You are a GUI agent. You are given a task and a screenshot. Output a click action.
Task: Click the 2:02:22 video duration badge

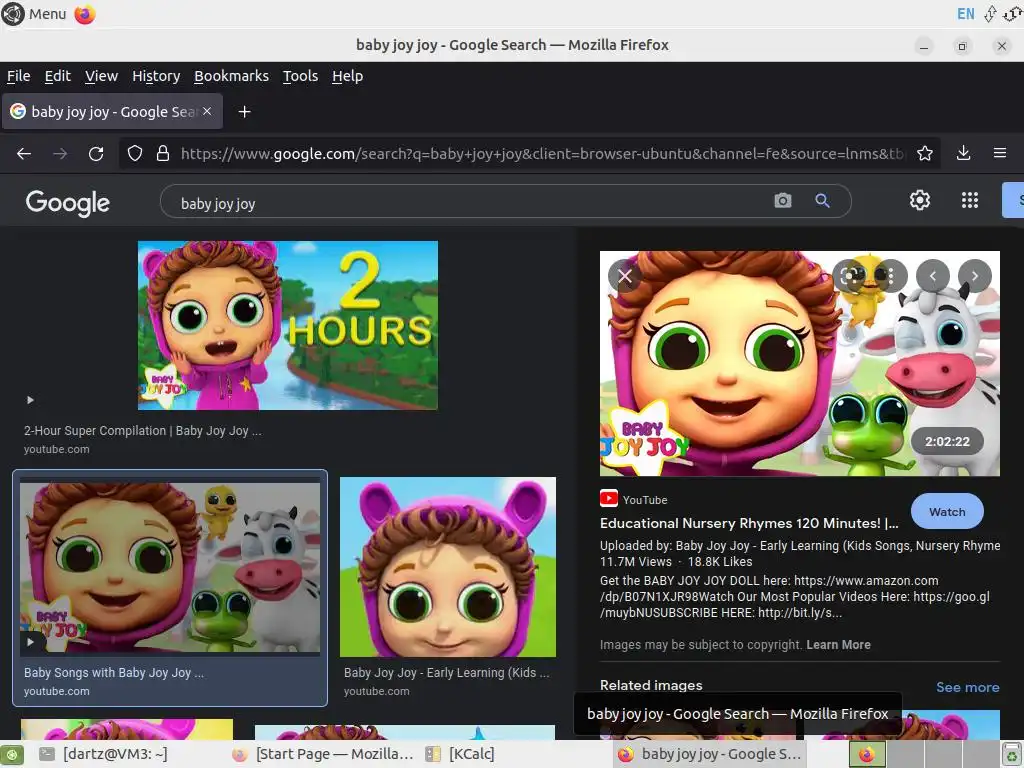pyautogui.click(x=947, y=441)
